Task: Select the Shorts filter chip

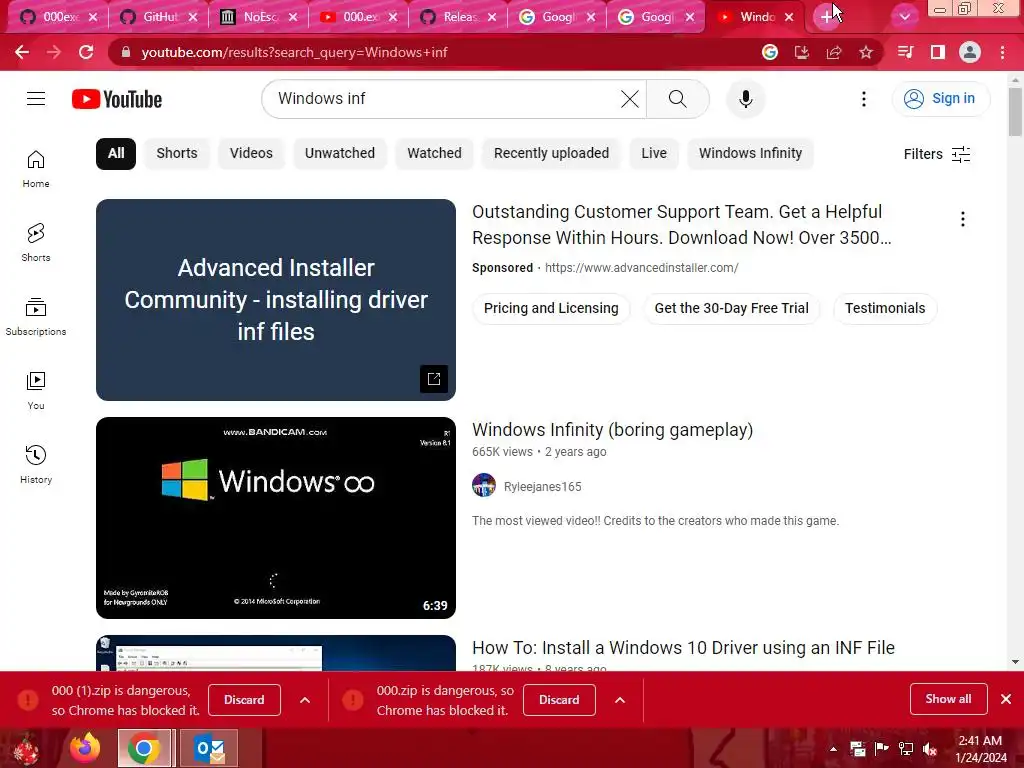Action: click(177, 153)
